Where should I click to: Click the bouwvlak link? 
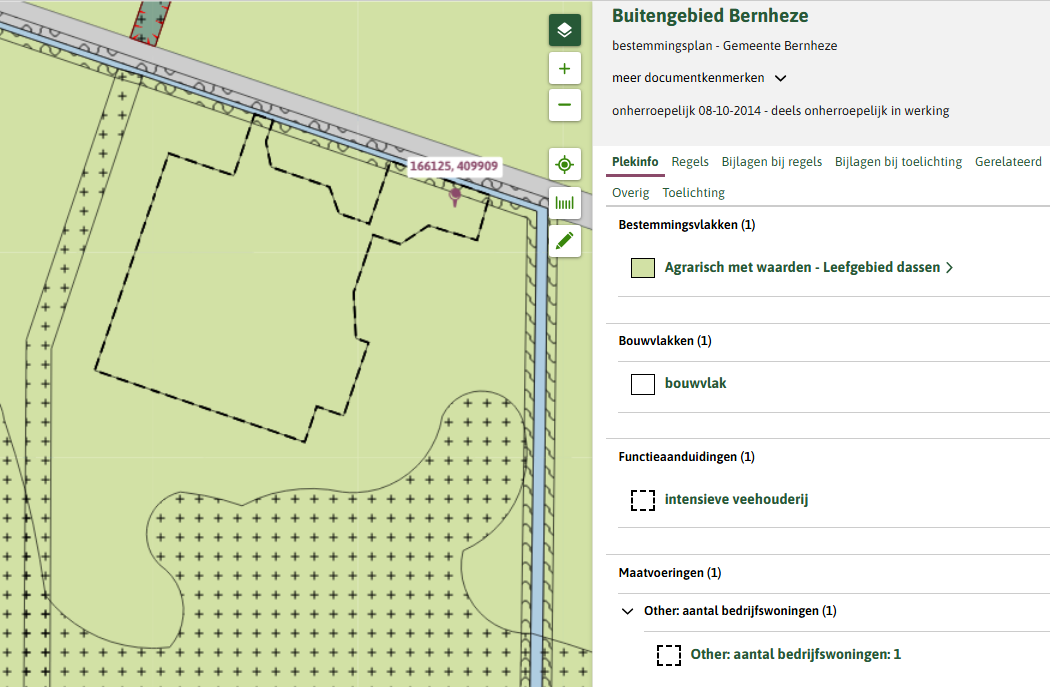click(695, 383)
